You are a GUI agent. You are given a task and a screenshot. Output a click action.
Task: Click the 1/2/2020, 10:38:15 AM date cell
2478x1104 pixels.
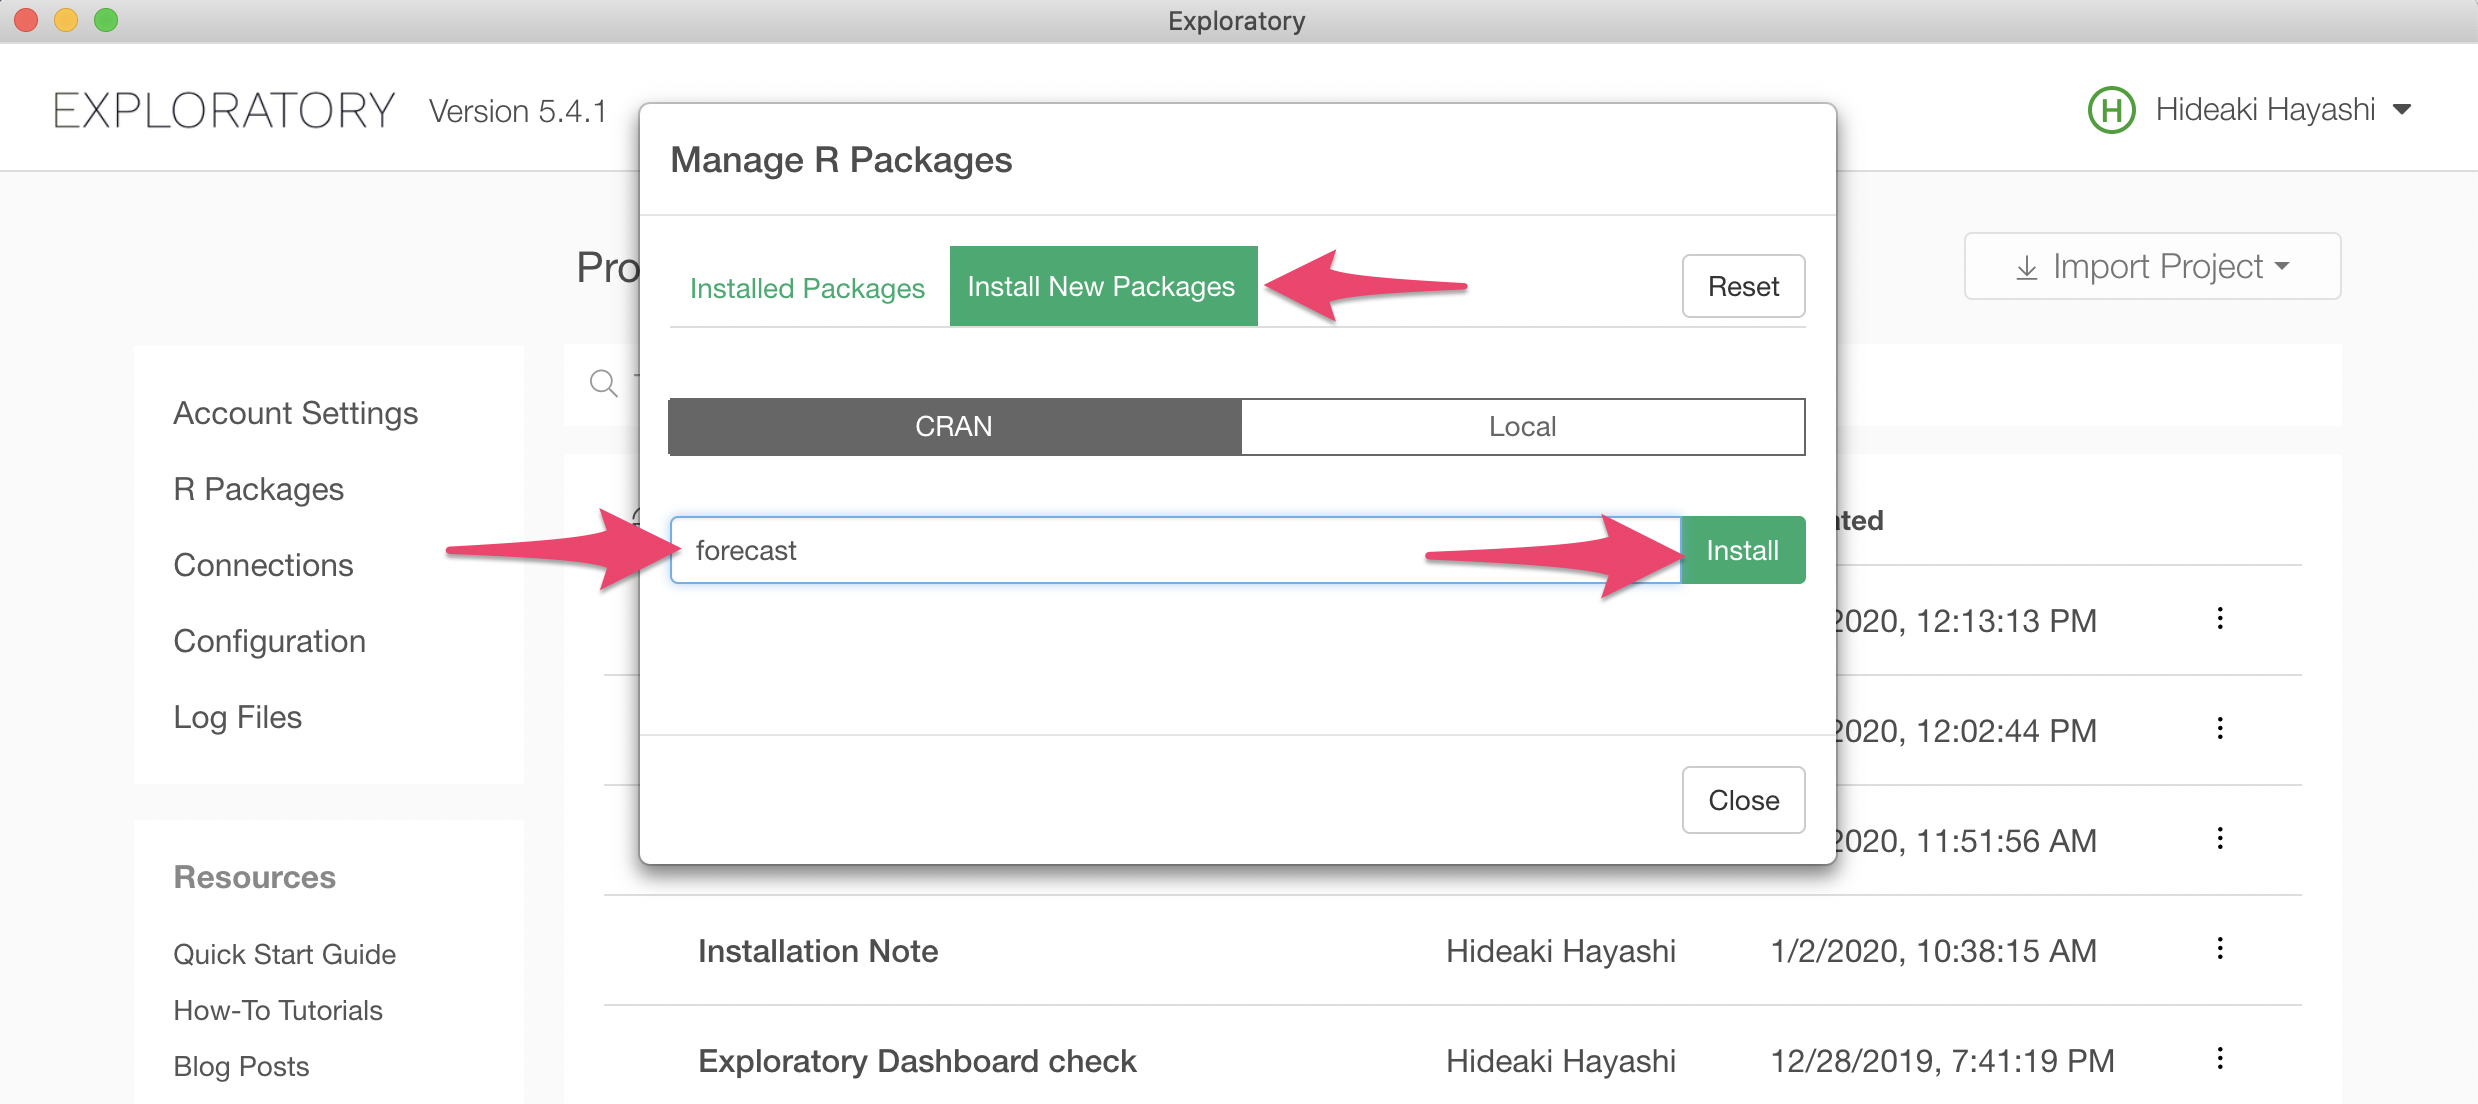click(x=1933, y=951)
